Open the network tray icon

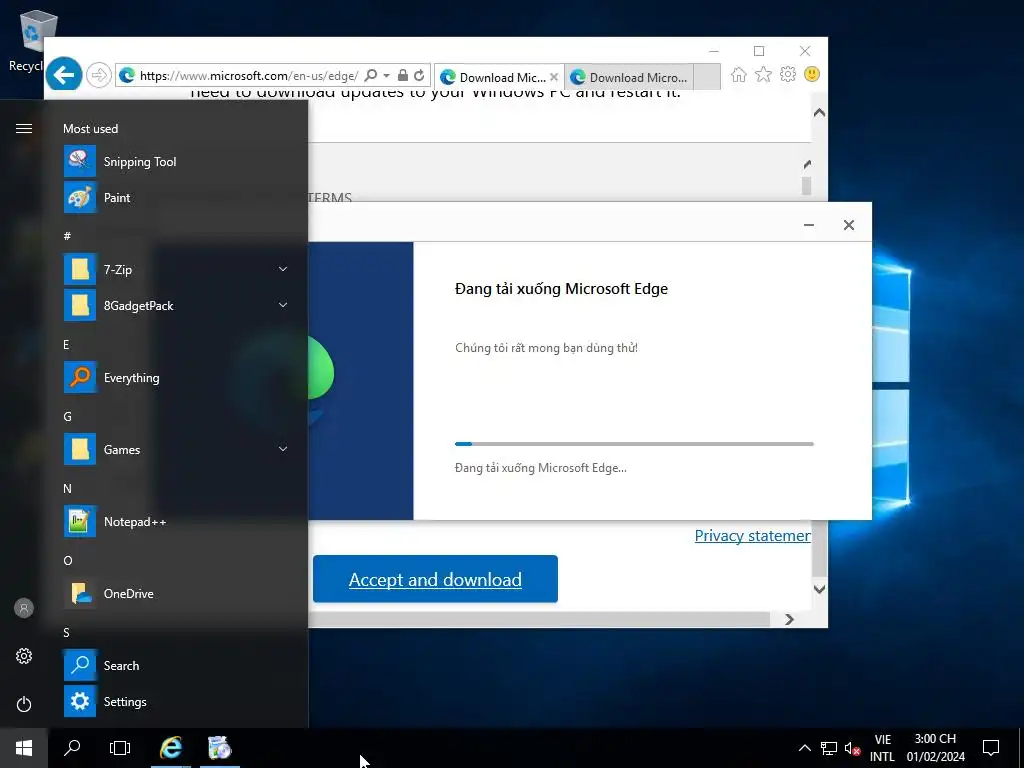click(x=829, y=748)
